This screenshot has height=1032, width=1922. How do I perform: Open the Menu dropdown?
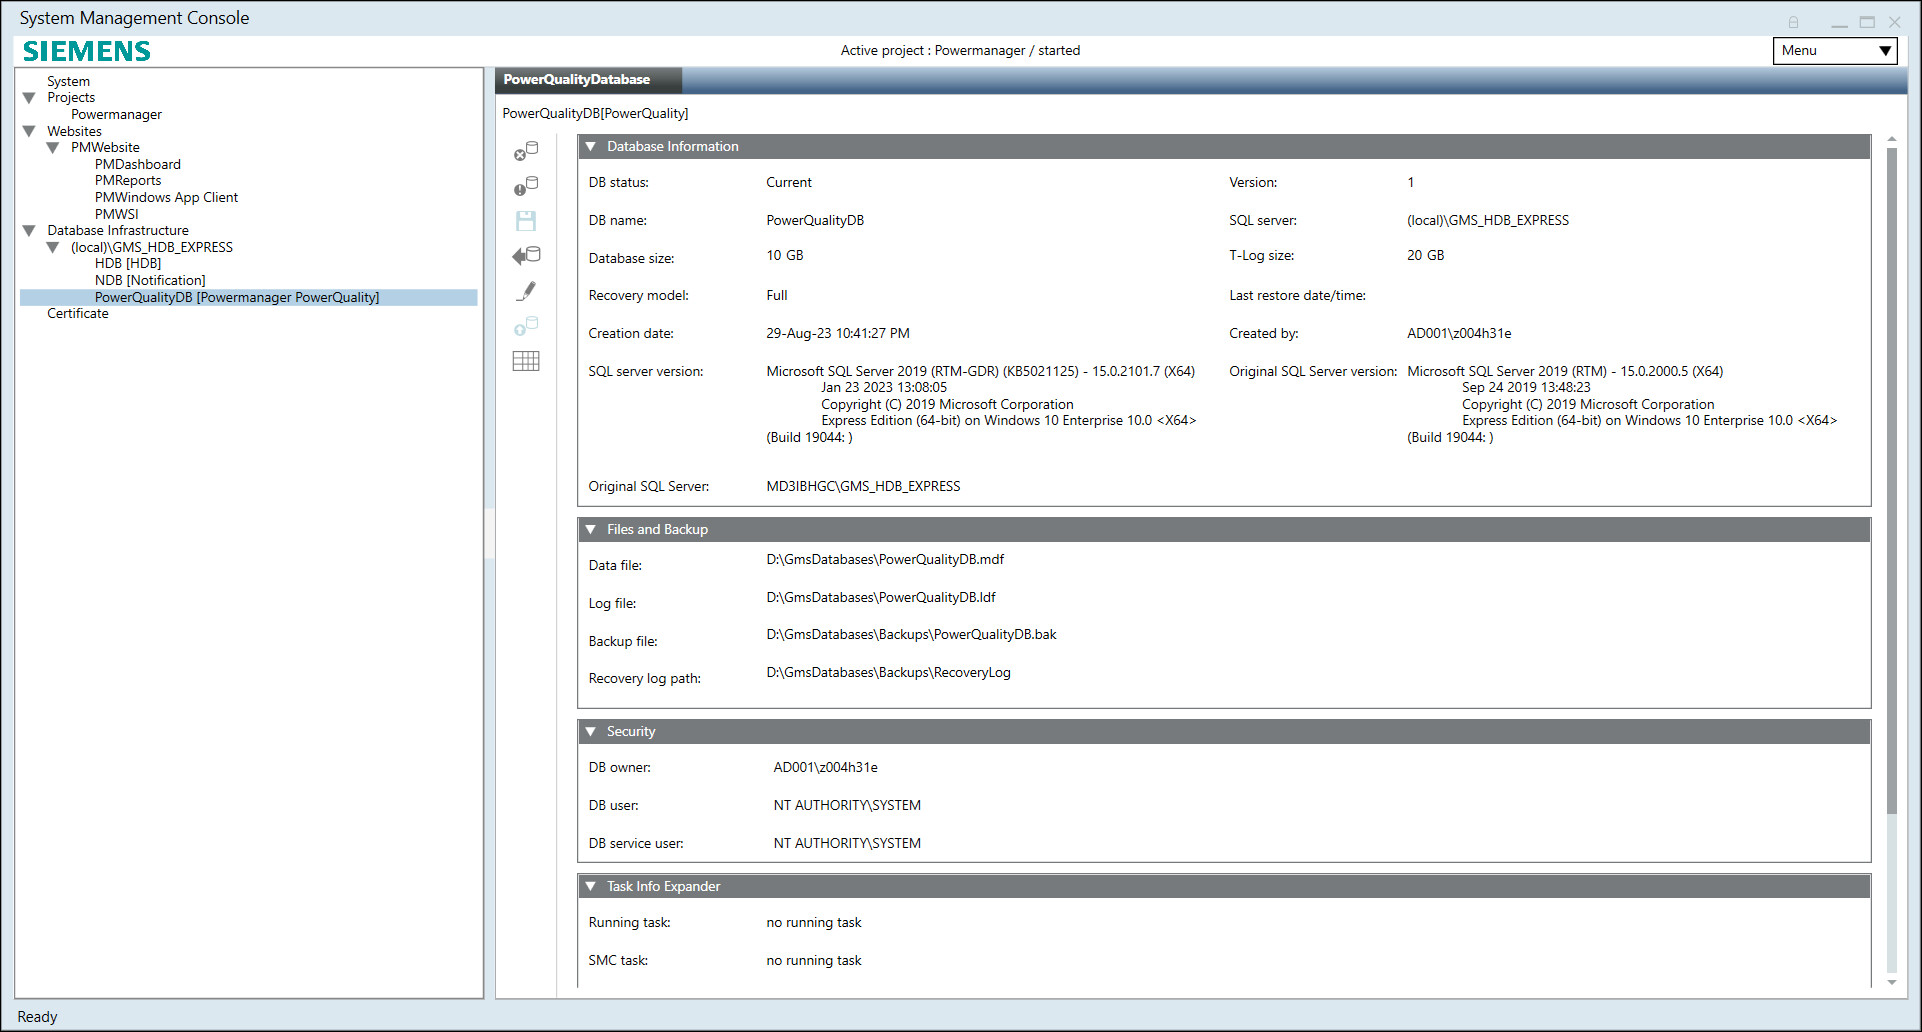(x=1835, y=51)
